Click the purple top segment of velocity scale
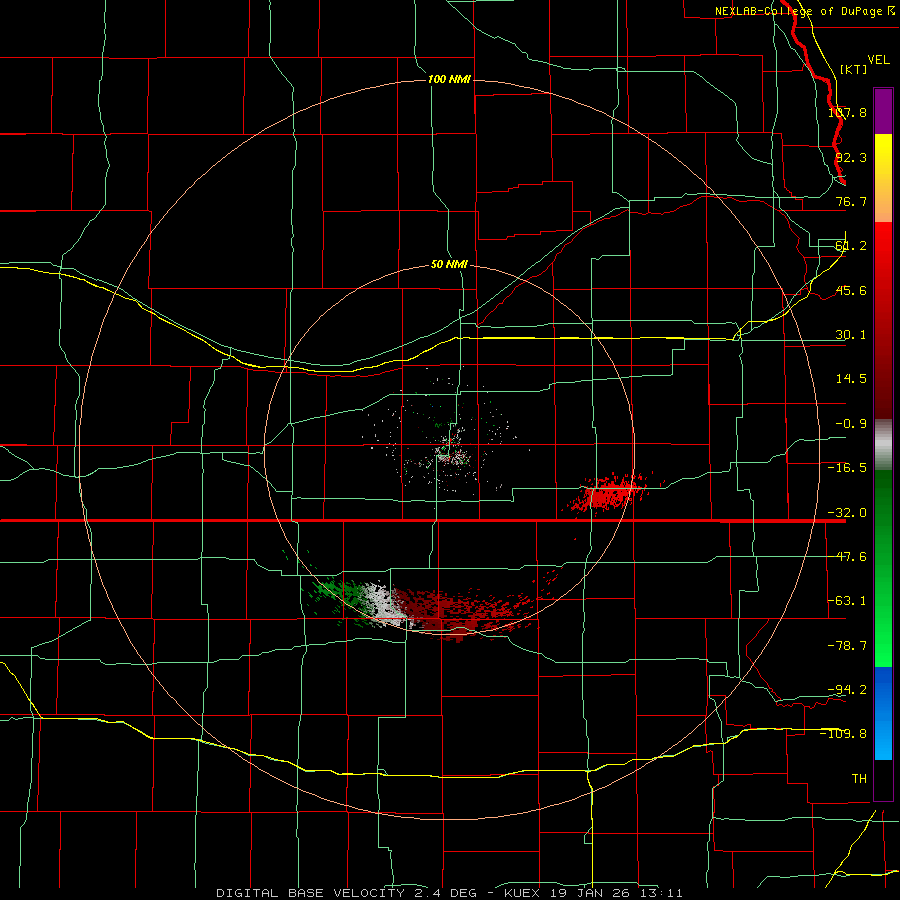 coord(883,111)
